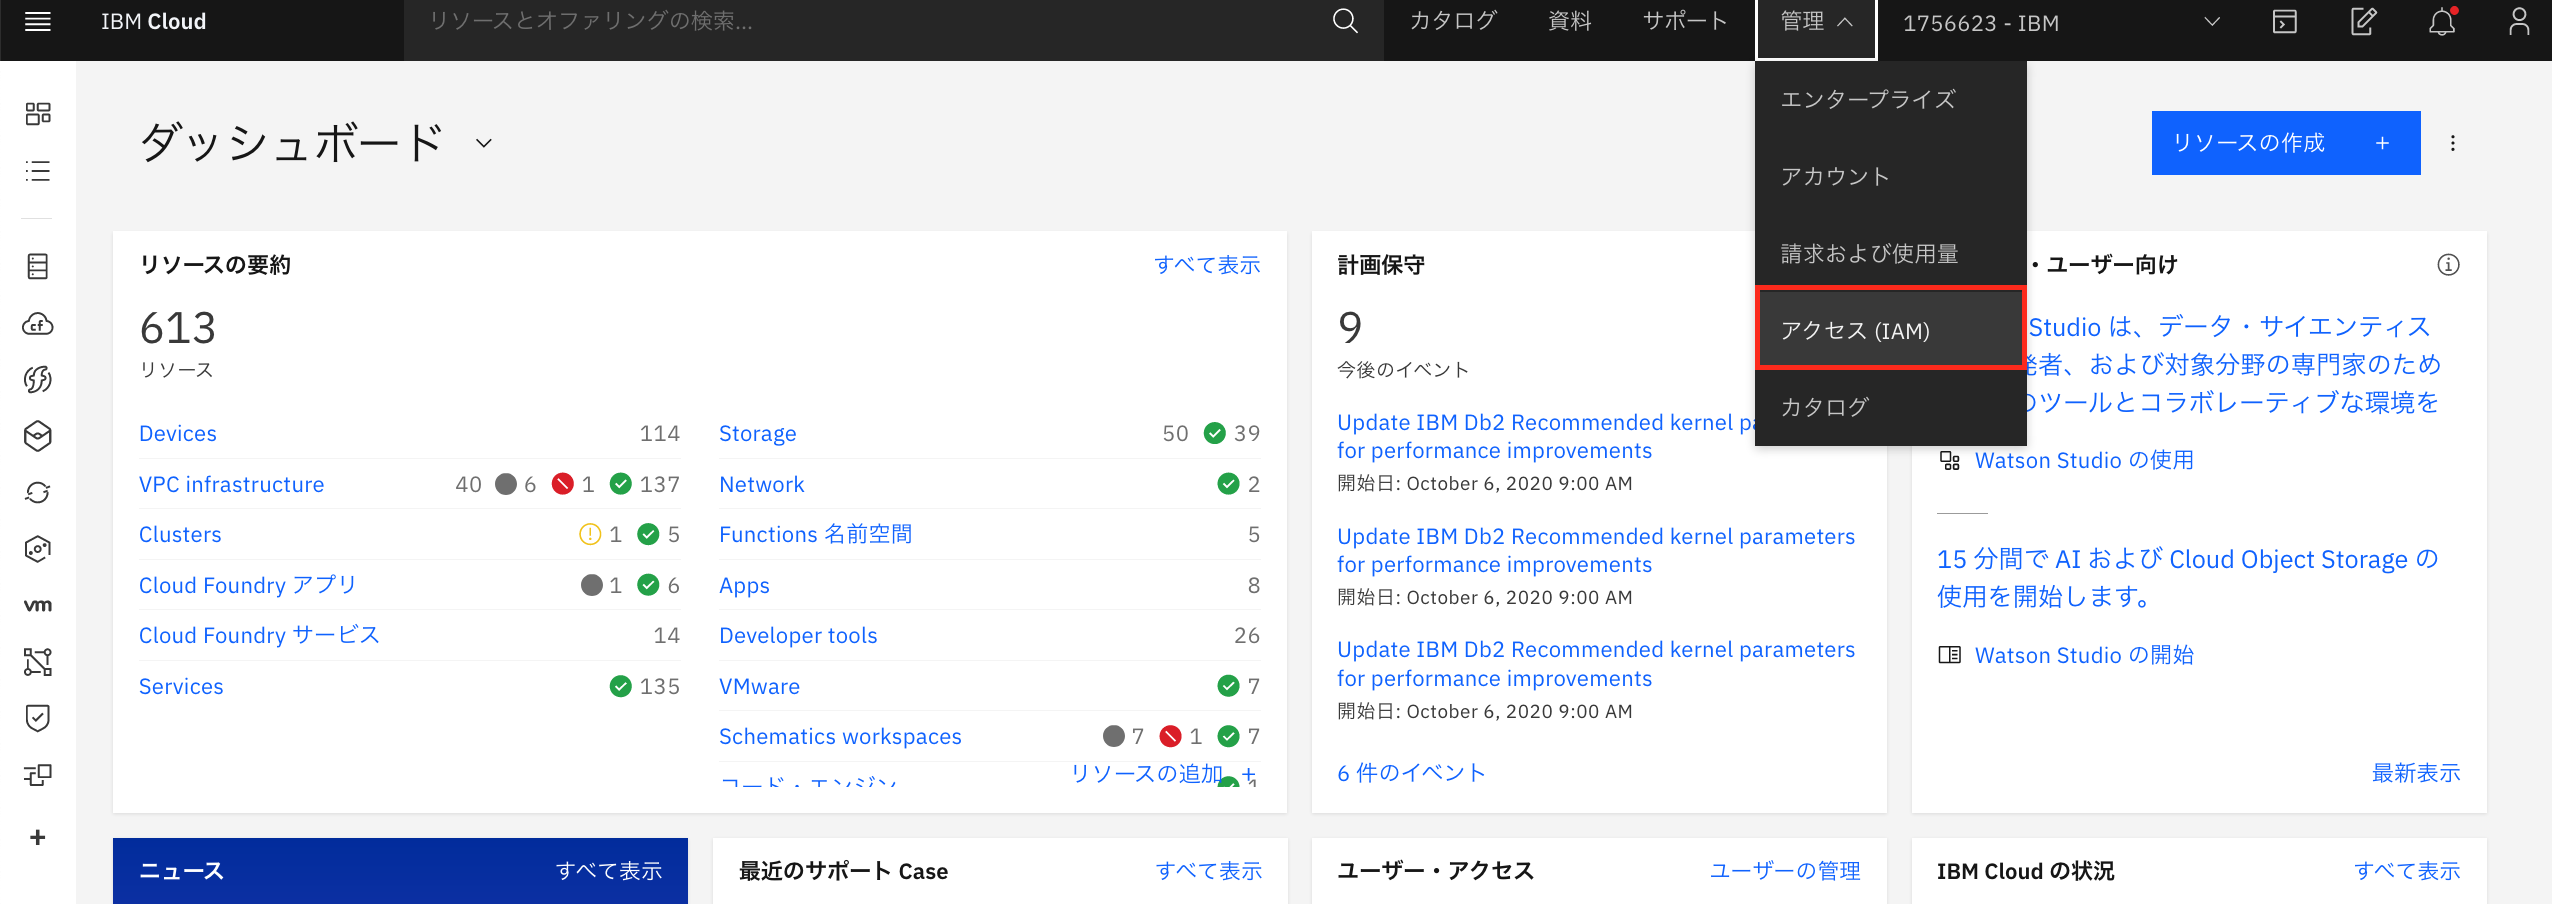Open the dashboard three-dot overflow menu
Image resolution: width=2552 pixels, height=904 pixels.
[2452, 143]
